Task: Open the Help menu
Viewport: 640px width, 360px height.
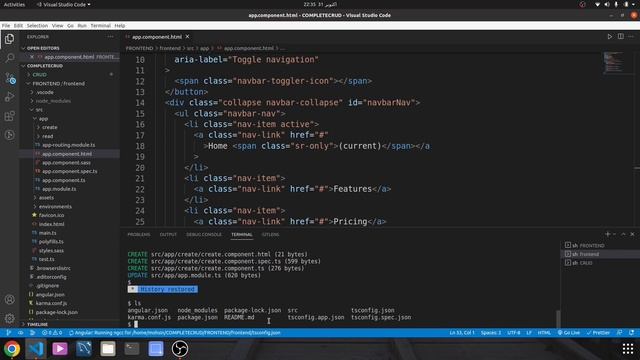Action: point(120,25)
